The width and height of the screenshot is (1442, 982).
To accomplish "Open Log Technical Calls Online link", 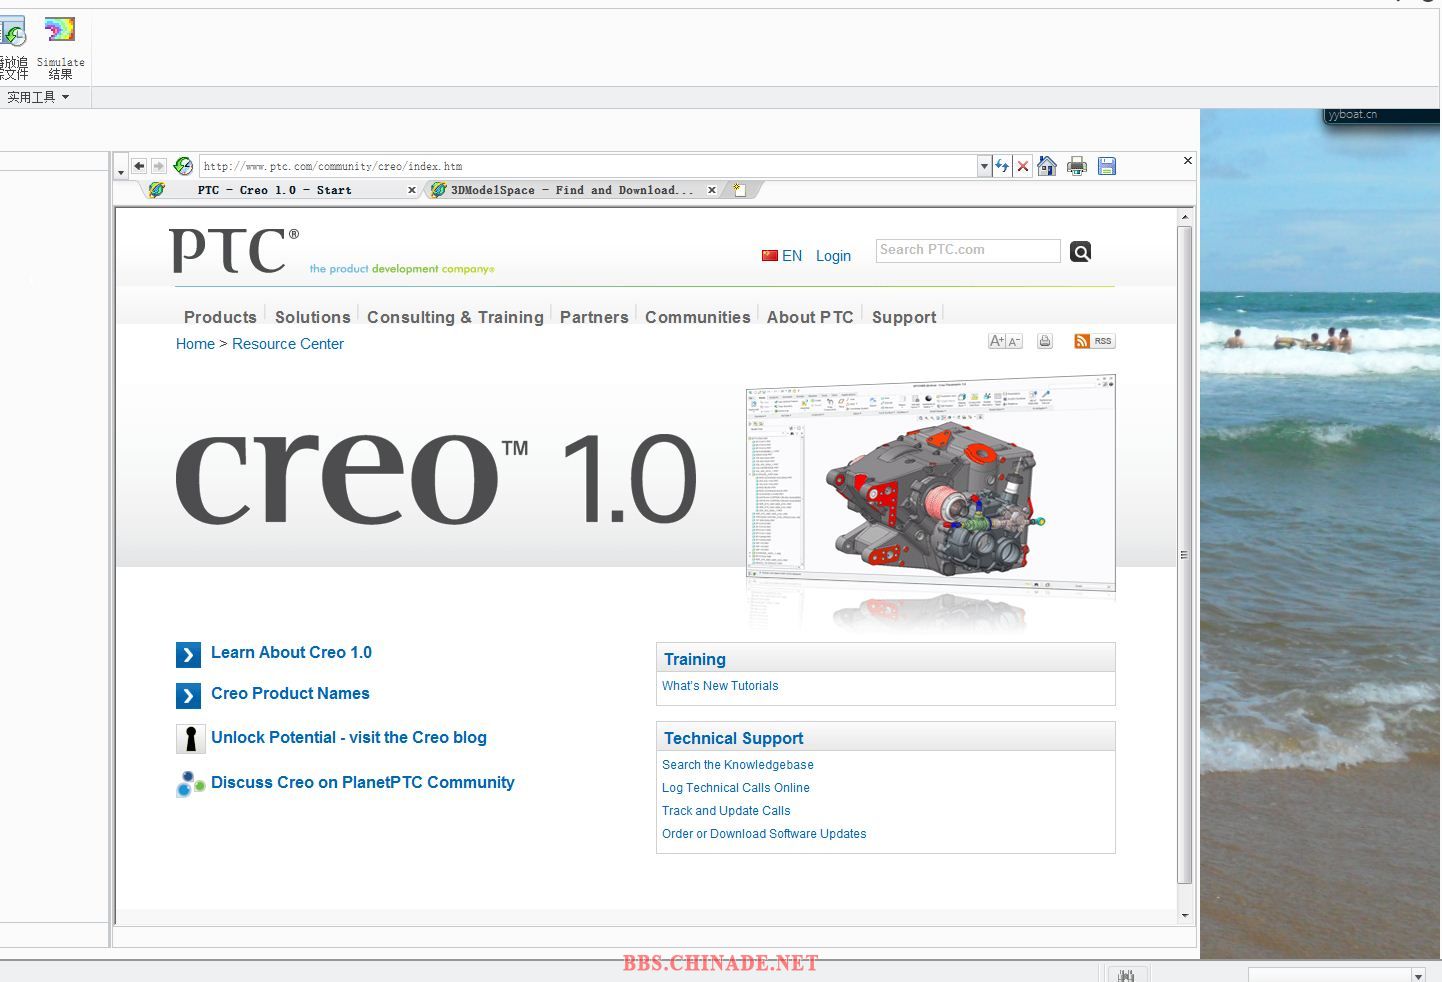I will click(x=736, y=788).
